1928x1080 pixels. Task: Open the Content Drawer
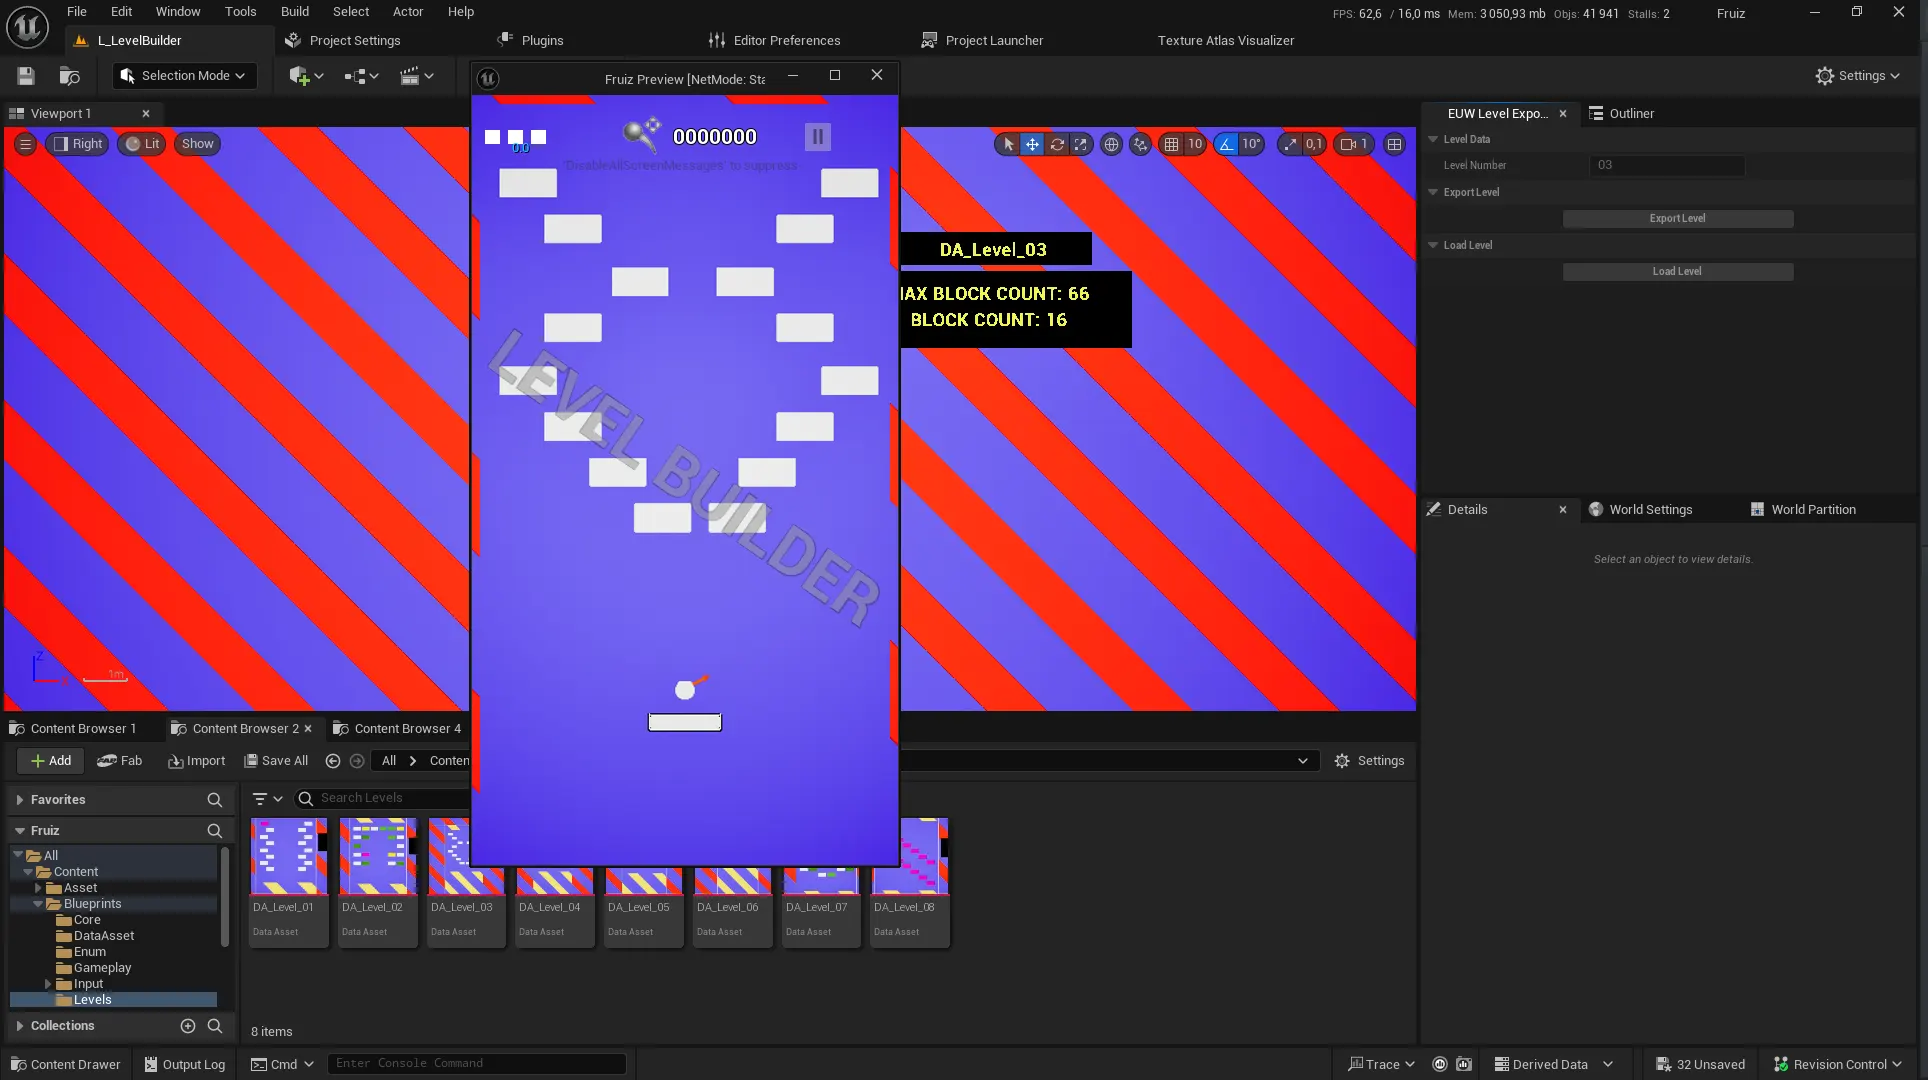[x=65, y=1064]
